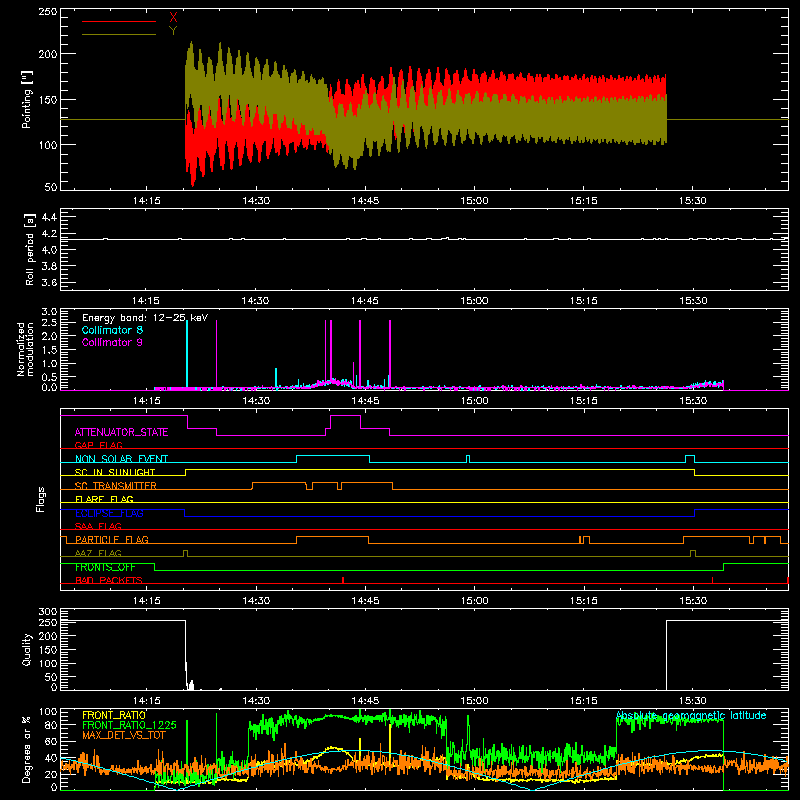Select the olive Y legend line sample

(x=119, y=34)
